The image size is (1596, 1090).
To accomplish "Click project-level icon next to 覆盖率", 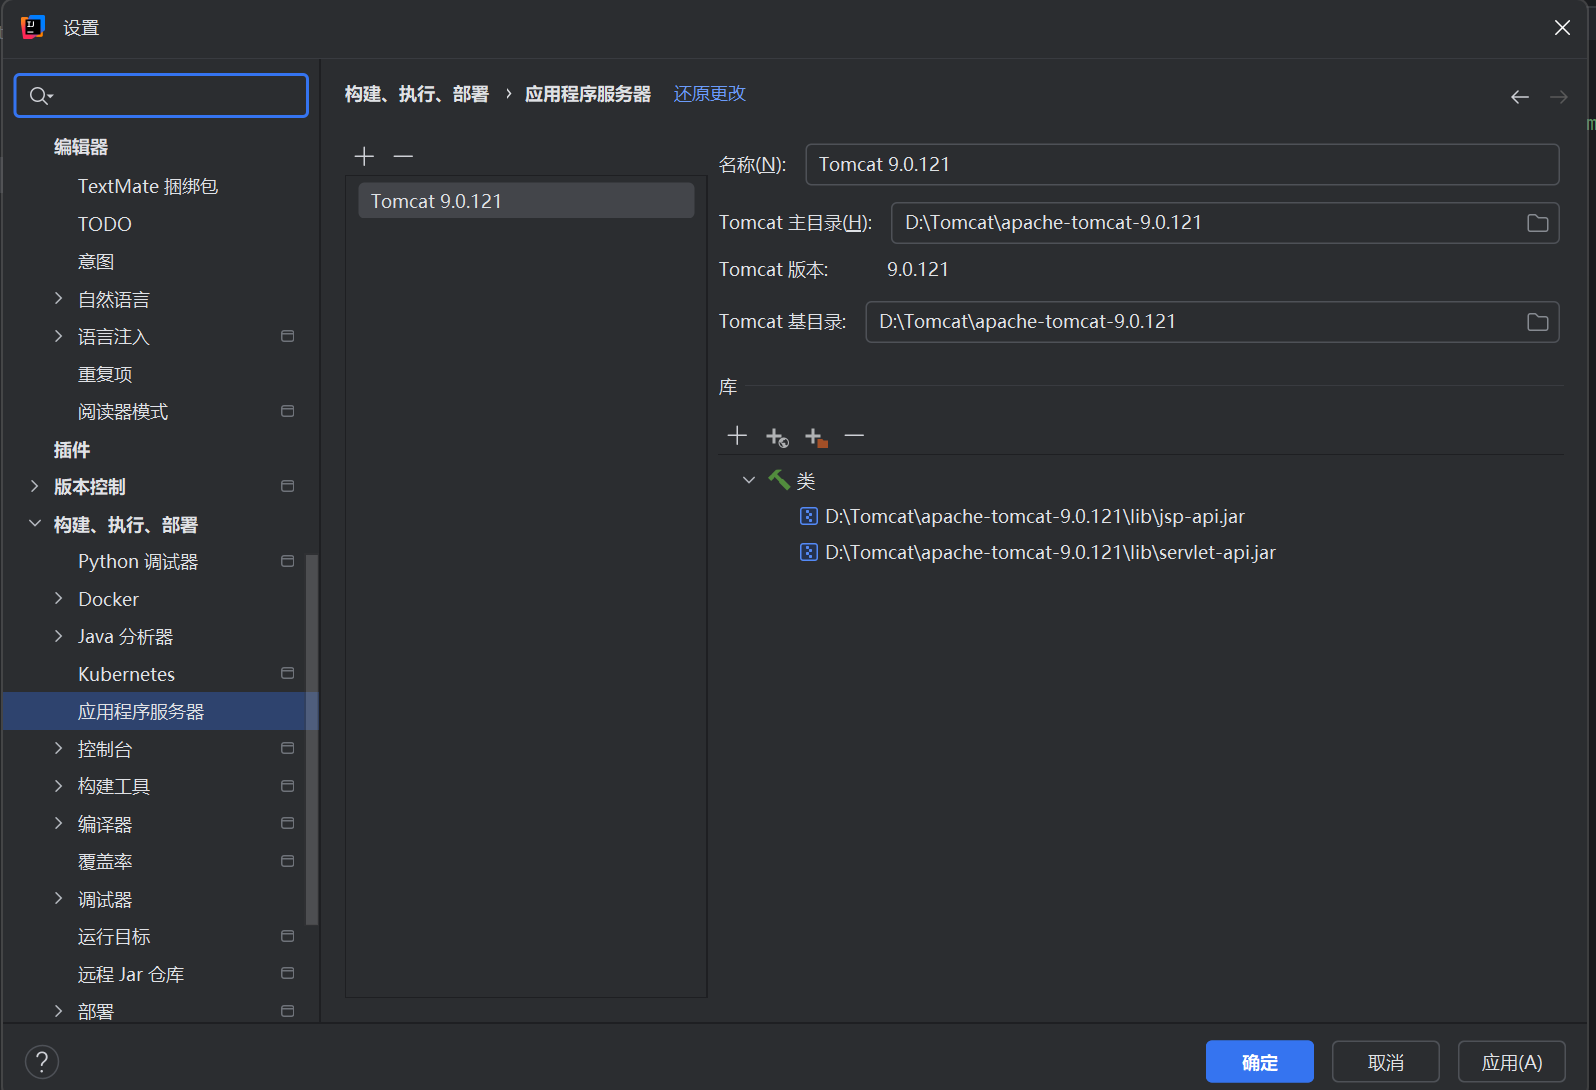I will pyautogui.click(x=288, y=861).
